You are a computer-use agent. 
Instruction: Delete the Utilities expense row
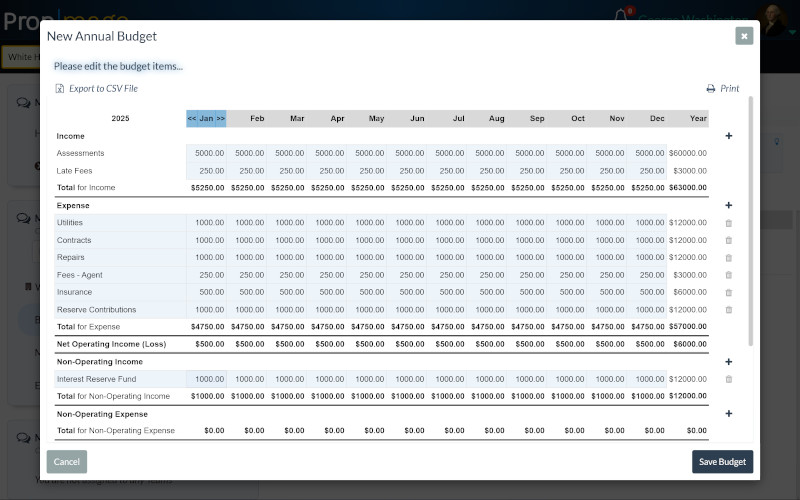pyautogui.click(x=728, y=223)
